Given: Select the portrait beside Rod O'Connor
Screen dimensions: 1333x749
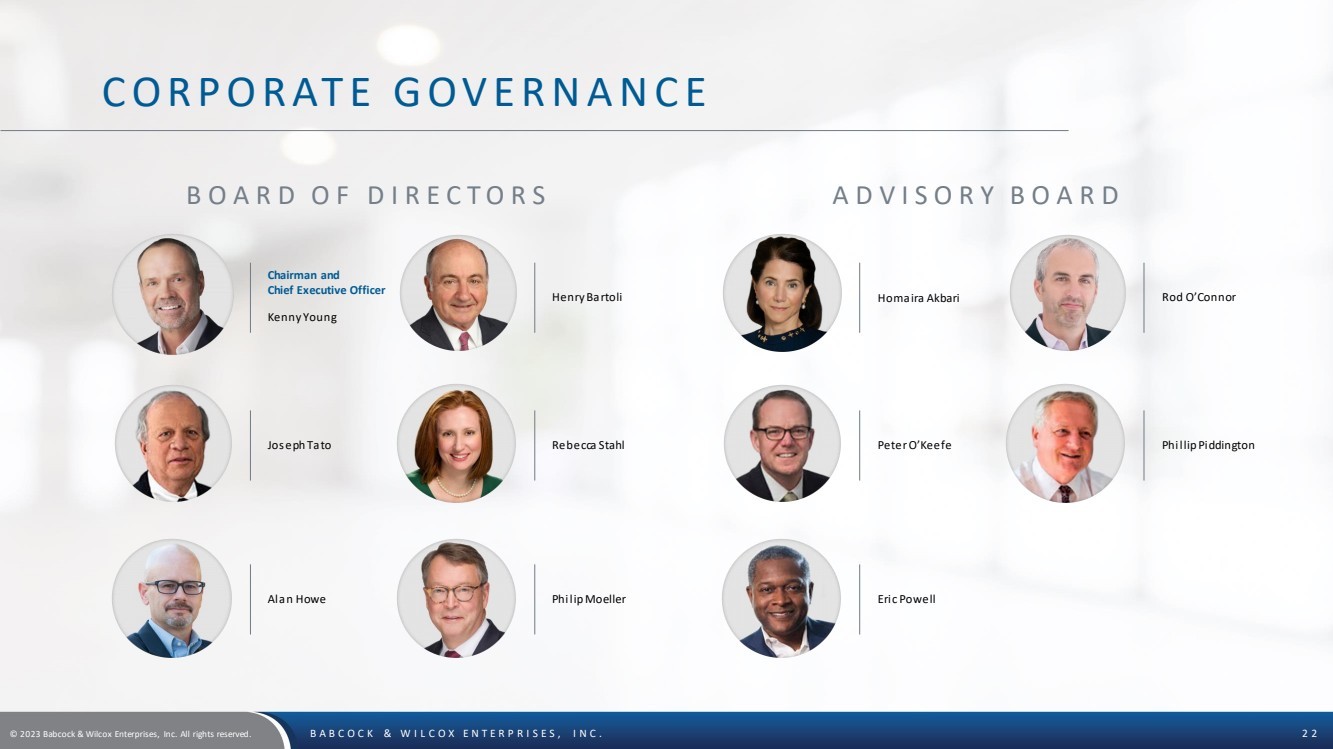Looking at the screenshot, I should (x=1068, y=293).
